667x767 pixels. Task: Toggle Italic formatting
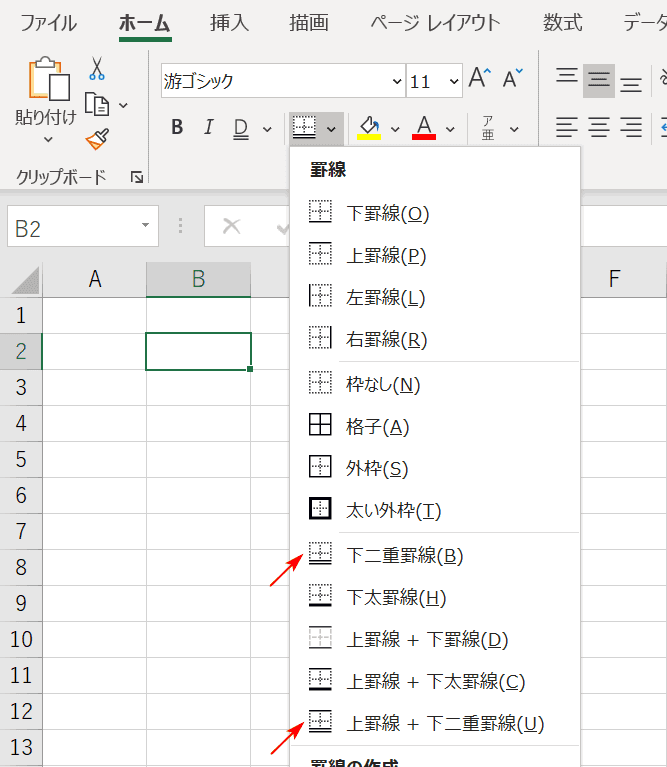pyautogui.click(x=209, y=128)
